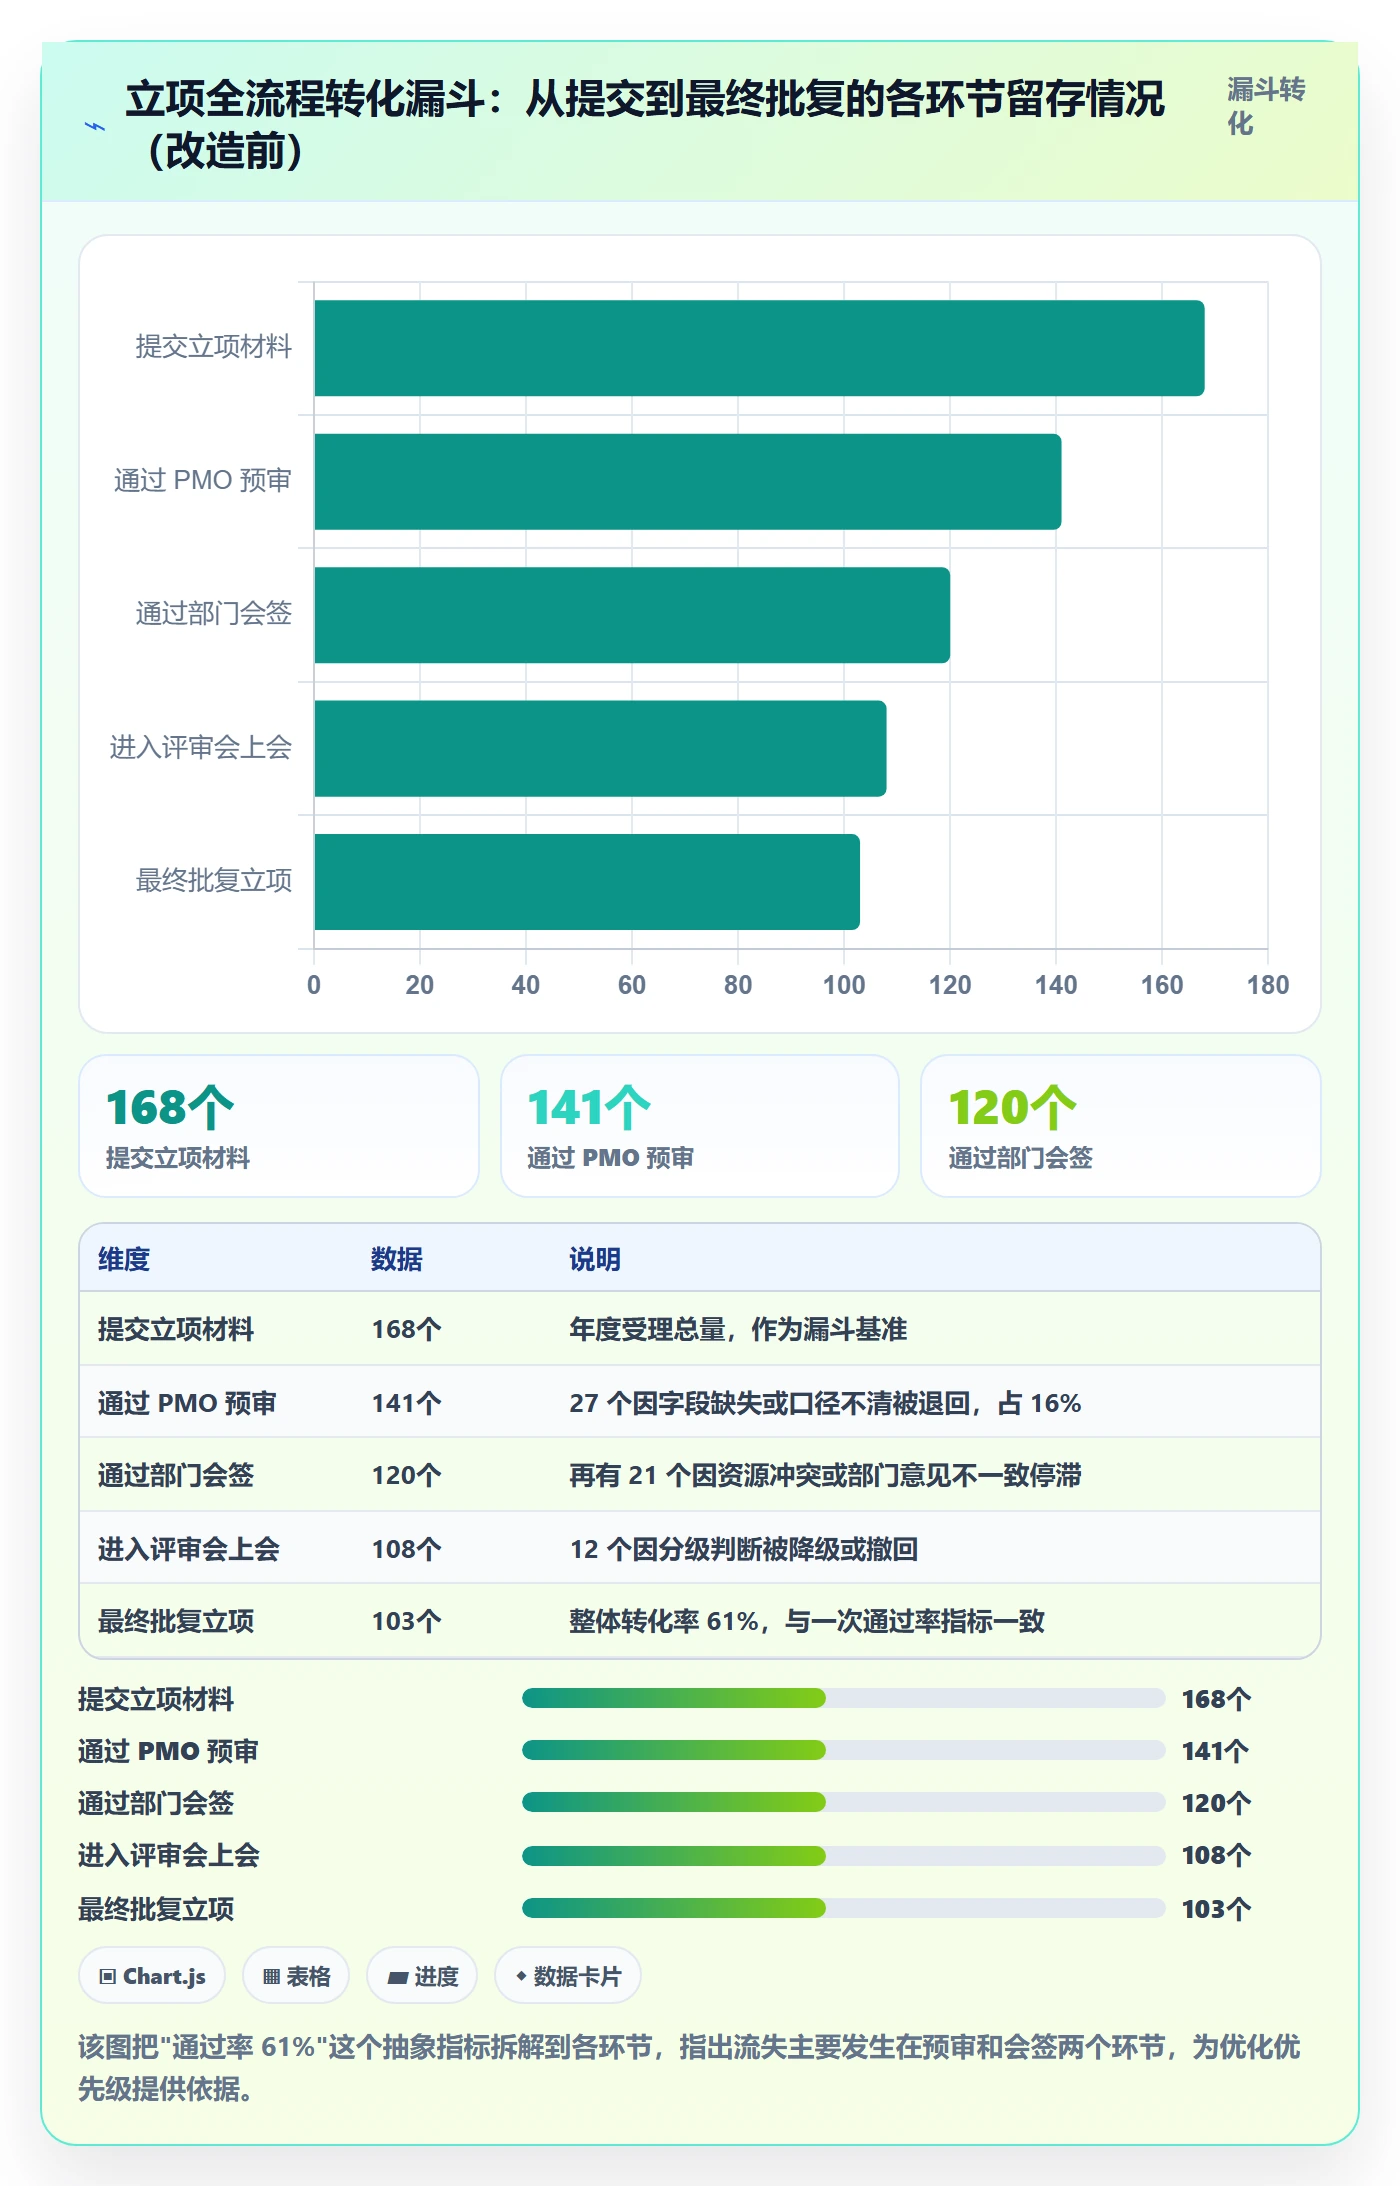Screen dimensions: 1400x2186
Task: Click the grid icon in the 表格 tag
Action: click(x=271, y=1976)
